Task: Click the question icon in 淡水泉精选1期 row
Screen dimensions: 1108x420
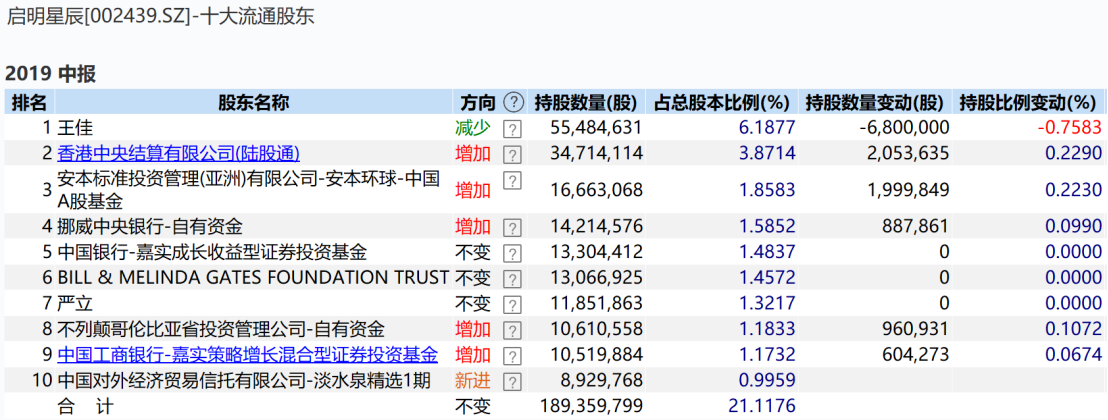Action: [x=512, y=382]
